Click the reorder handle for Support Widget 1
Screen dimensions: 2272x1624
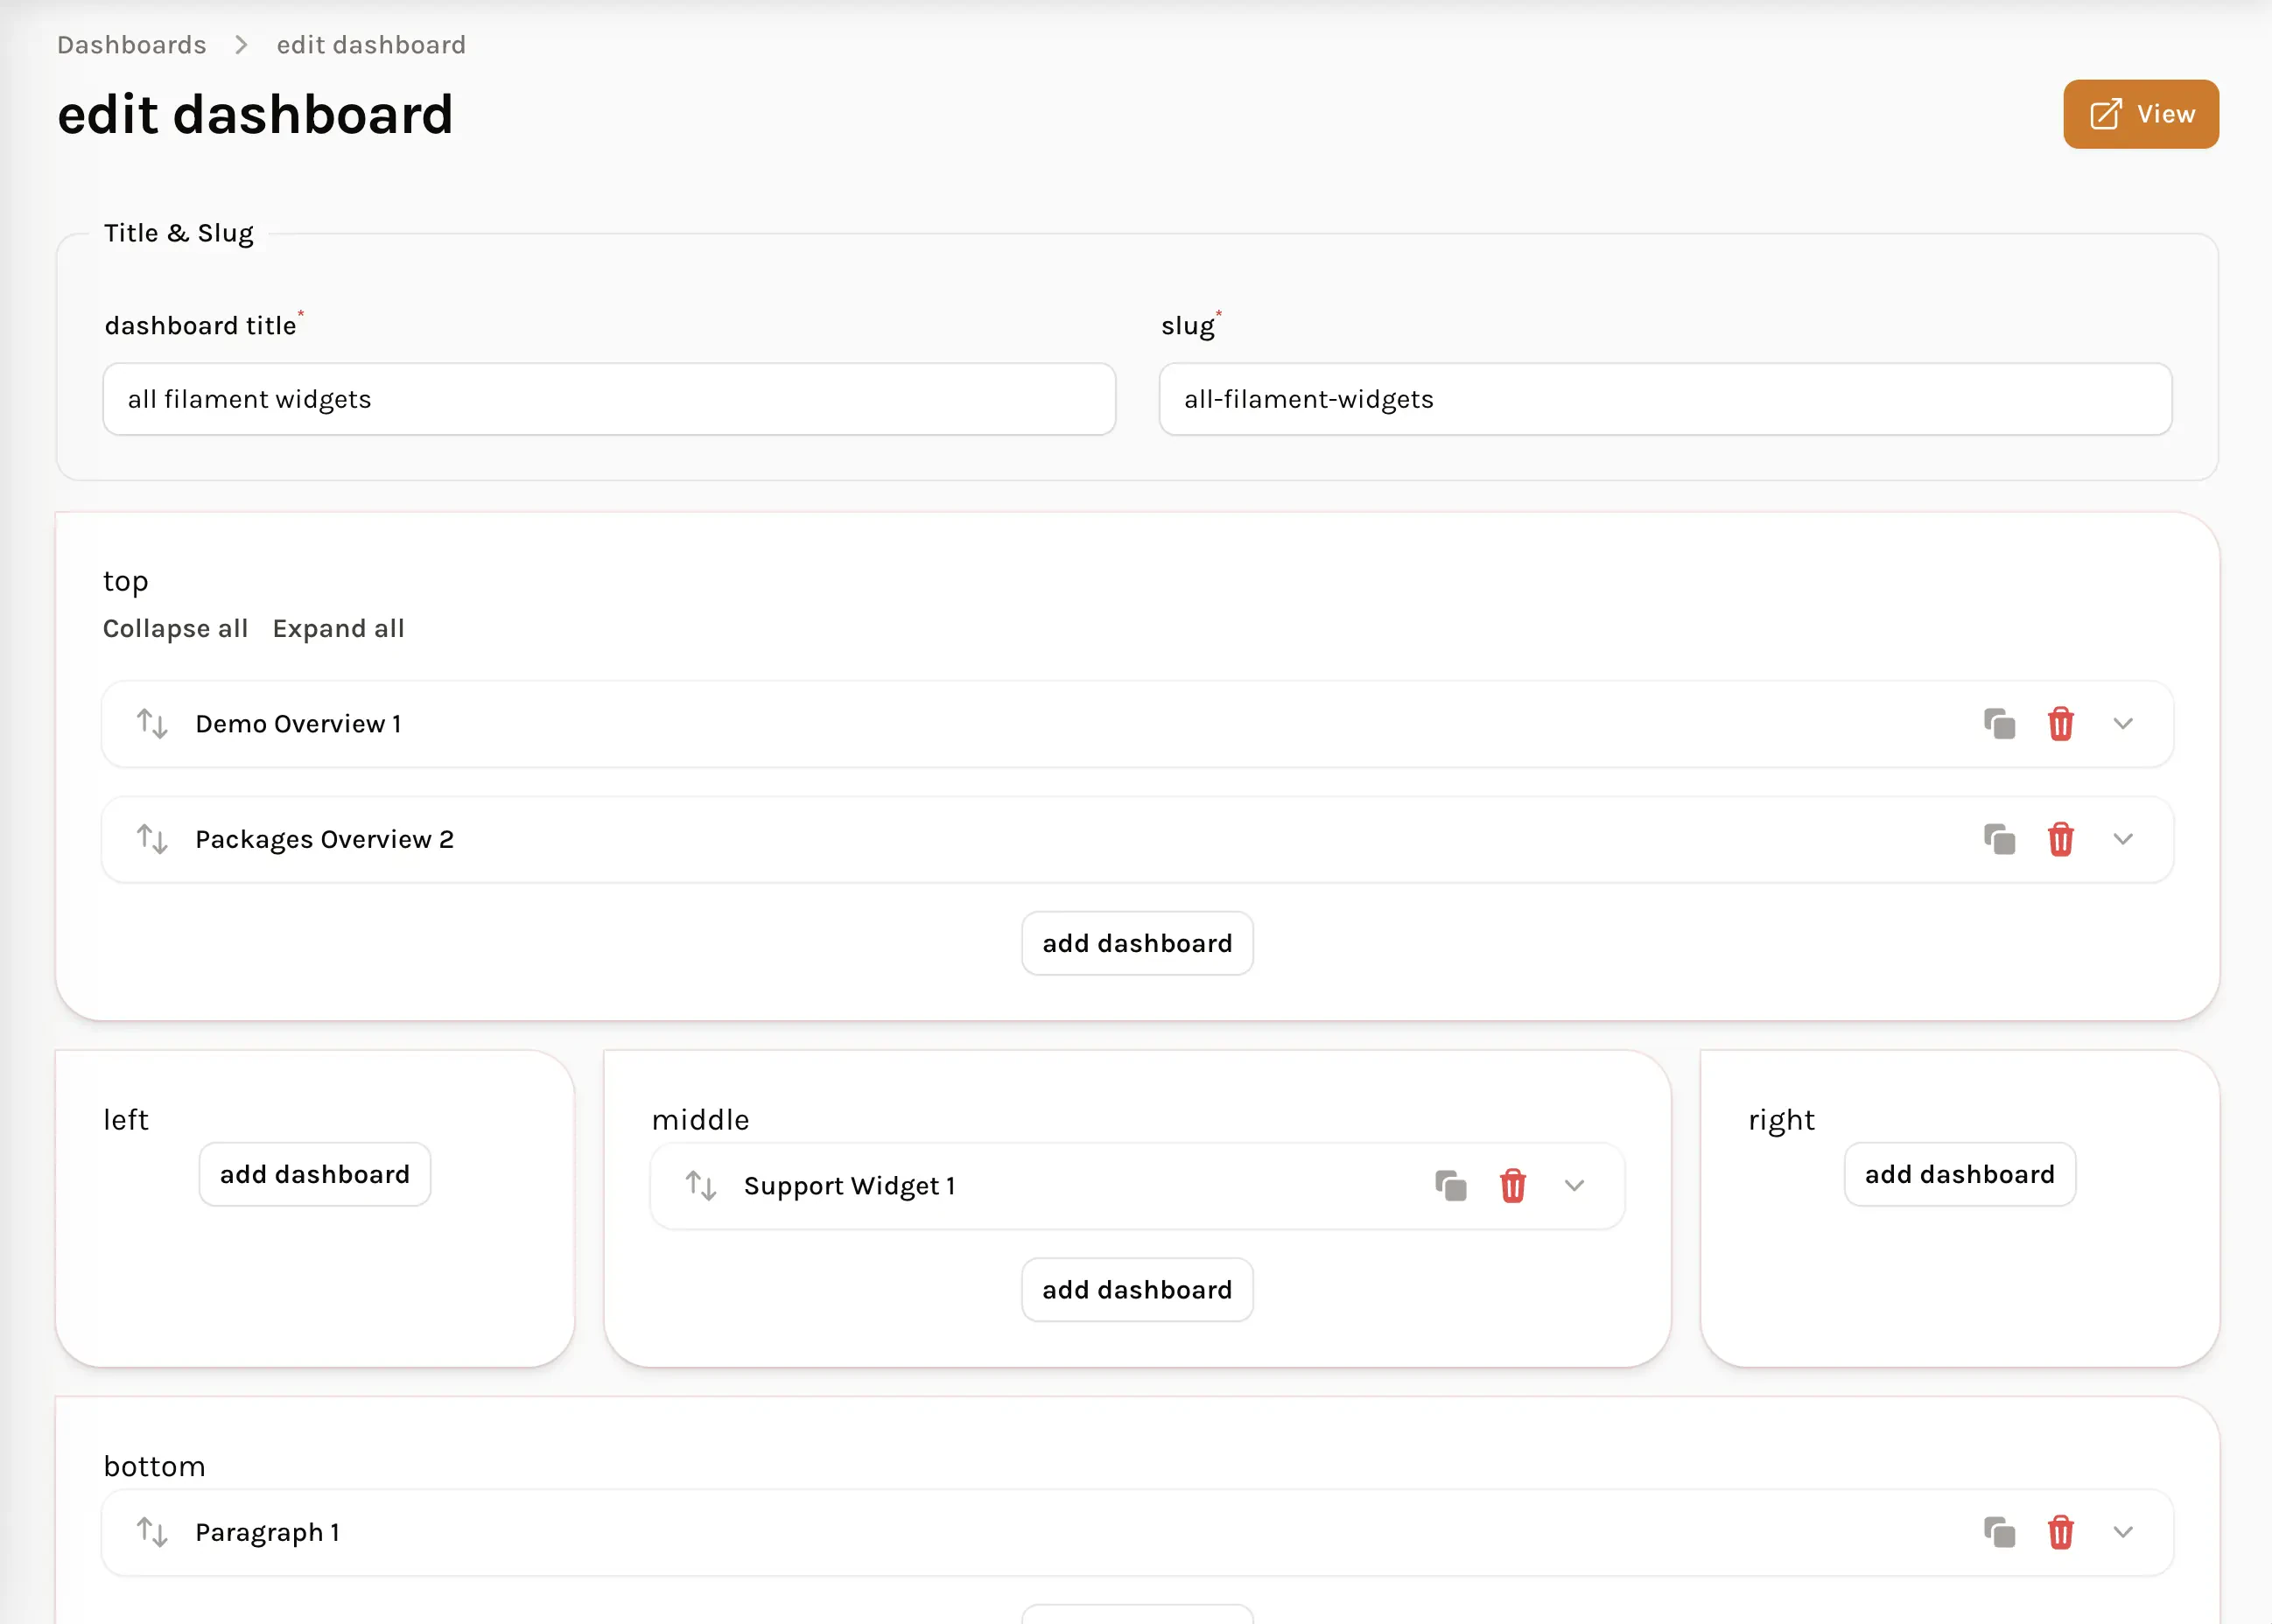coord(701,1186)
